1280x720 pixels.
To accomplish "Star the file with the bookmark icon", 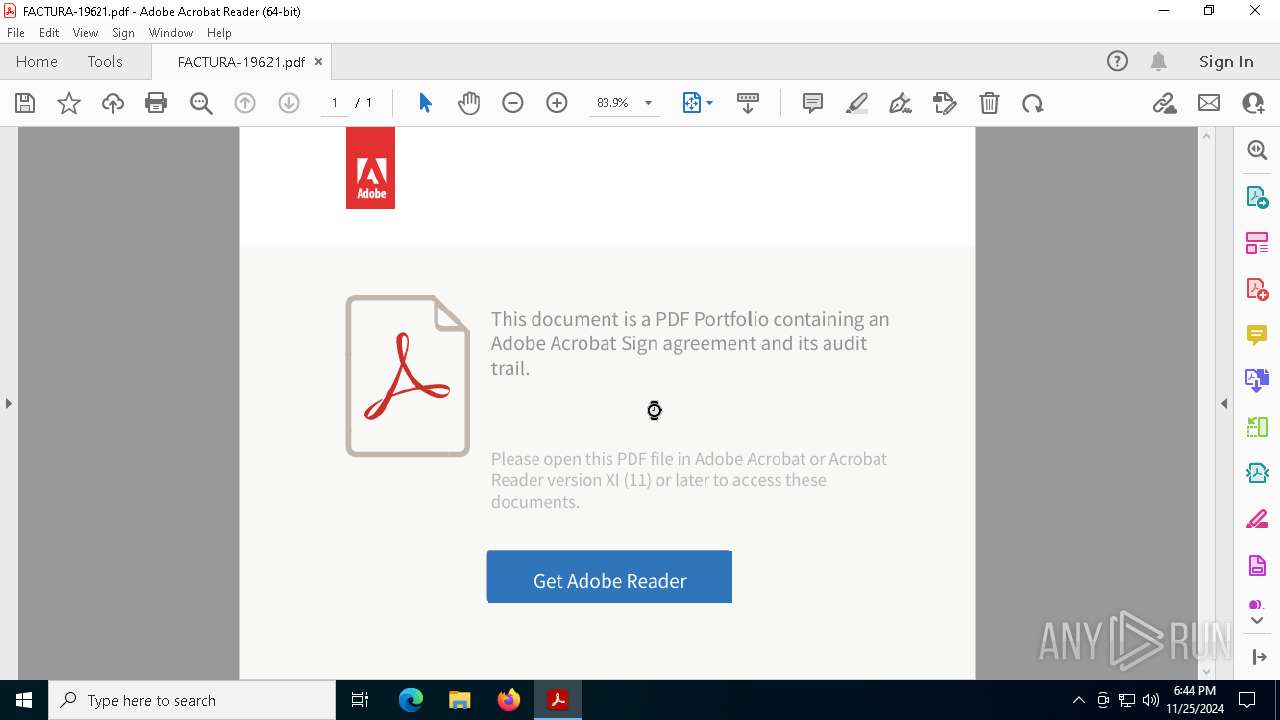I will [69, 103].
